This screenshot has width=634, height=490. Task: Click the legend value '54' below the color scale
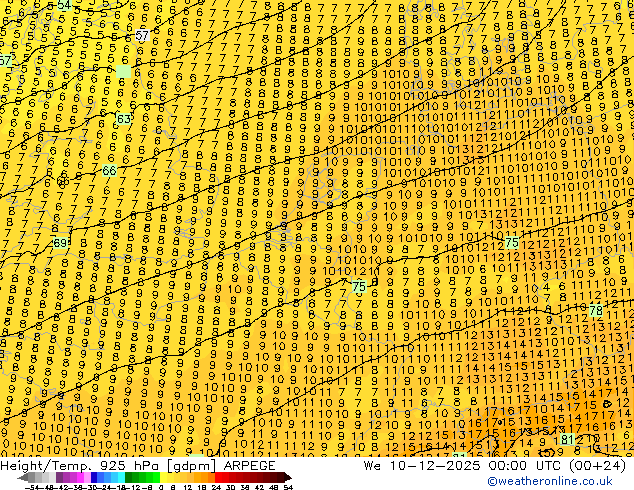coord(288,487)
